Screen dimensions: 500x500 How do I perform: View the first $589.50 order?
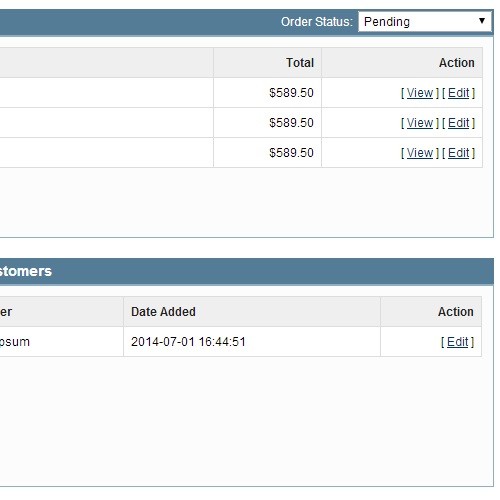[420, 93]
